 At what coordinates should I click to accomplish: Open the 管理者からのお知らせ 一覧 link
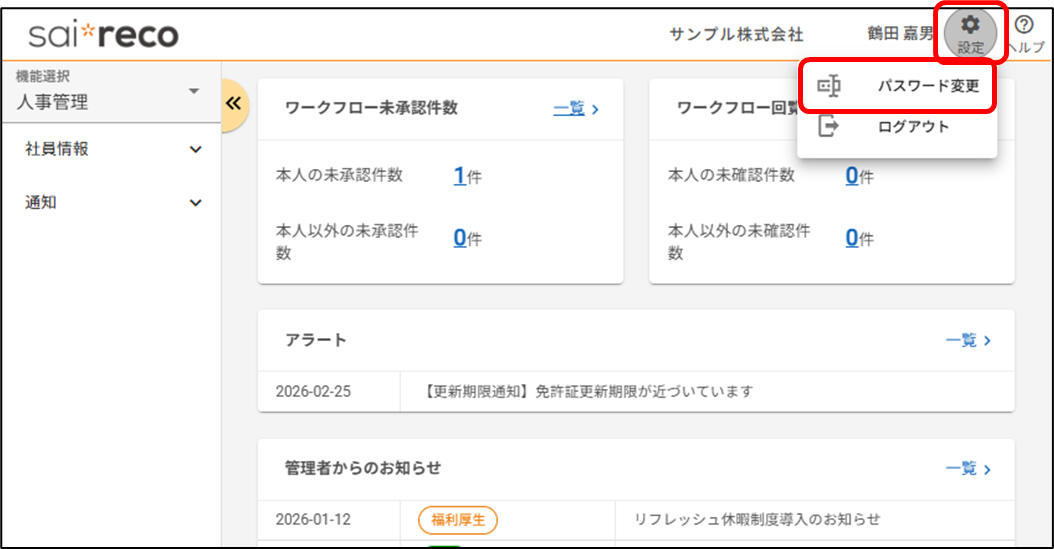point(967,469)
